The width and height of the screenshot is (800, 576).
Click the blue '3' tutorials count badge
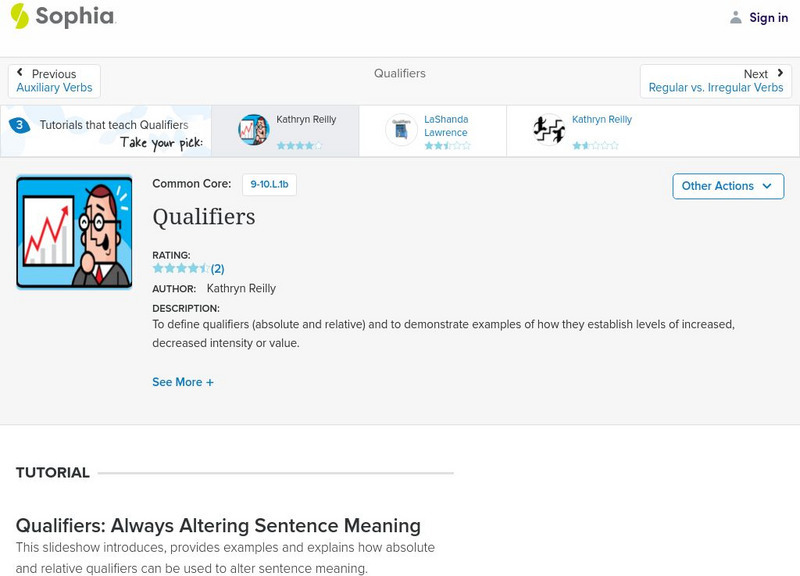point(18,124)
